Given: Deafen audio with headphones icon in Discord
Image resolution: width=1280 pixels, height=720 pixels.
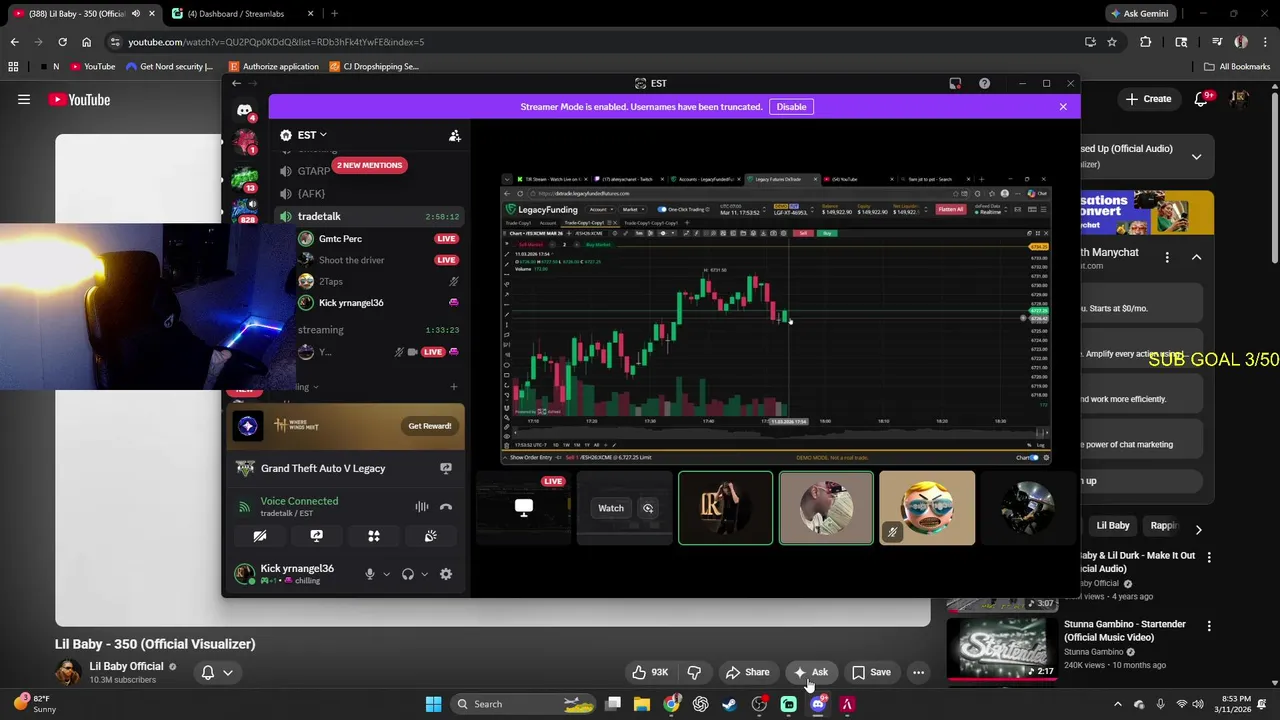Looking at the screenshot, I should pos(408,574).
